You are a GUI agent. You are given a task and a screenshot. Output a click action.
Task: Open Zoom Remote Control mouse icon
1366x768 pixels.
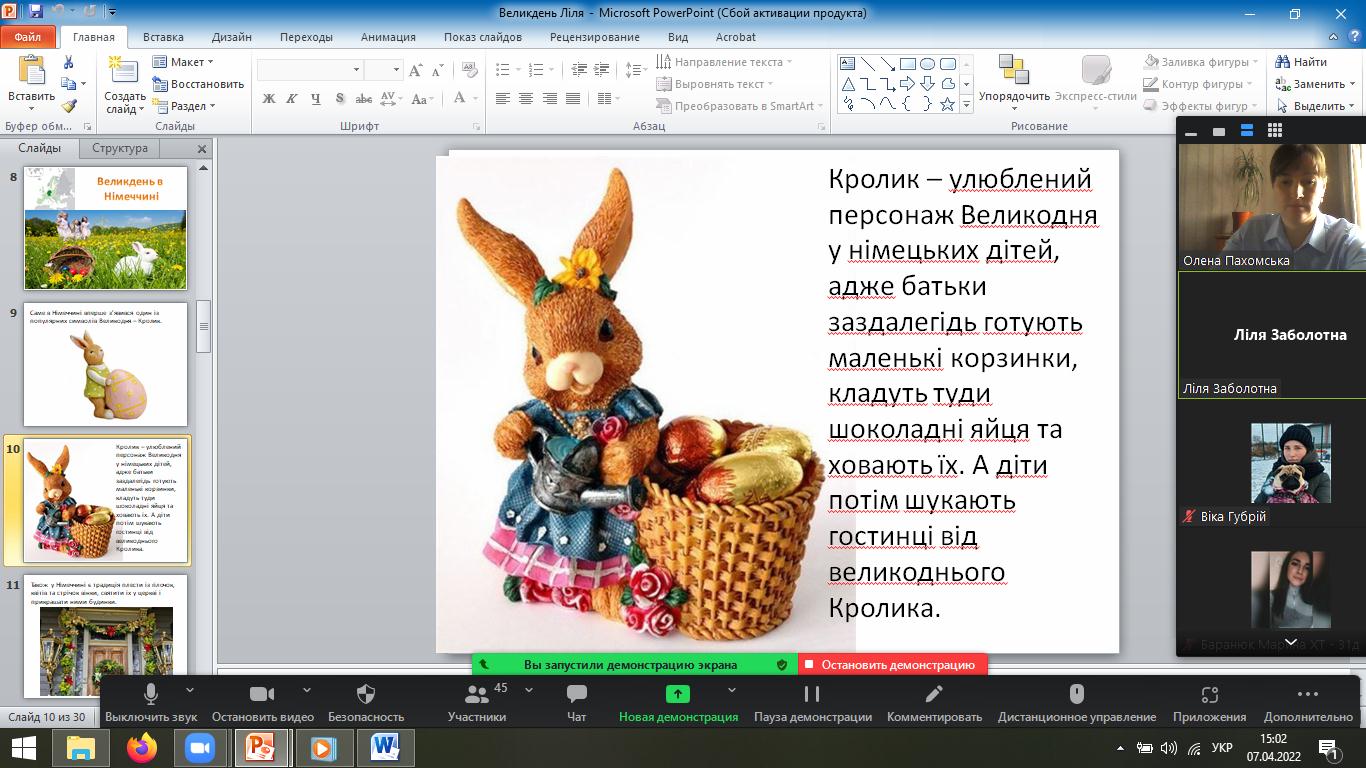tap(1076, 695)
